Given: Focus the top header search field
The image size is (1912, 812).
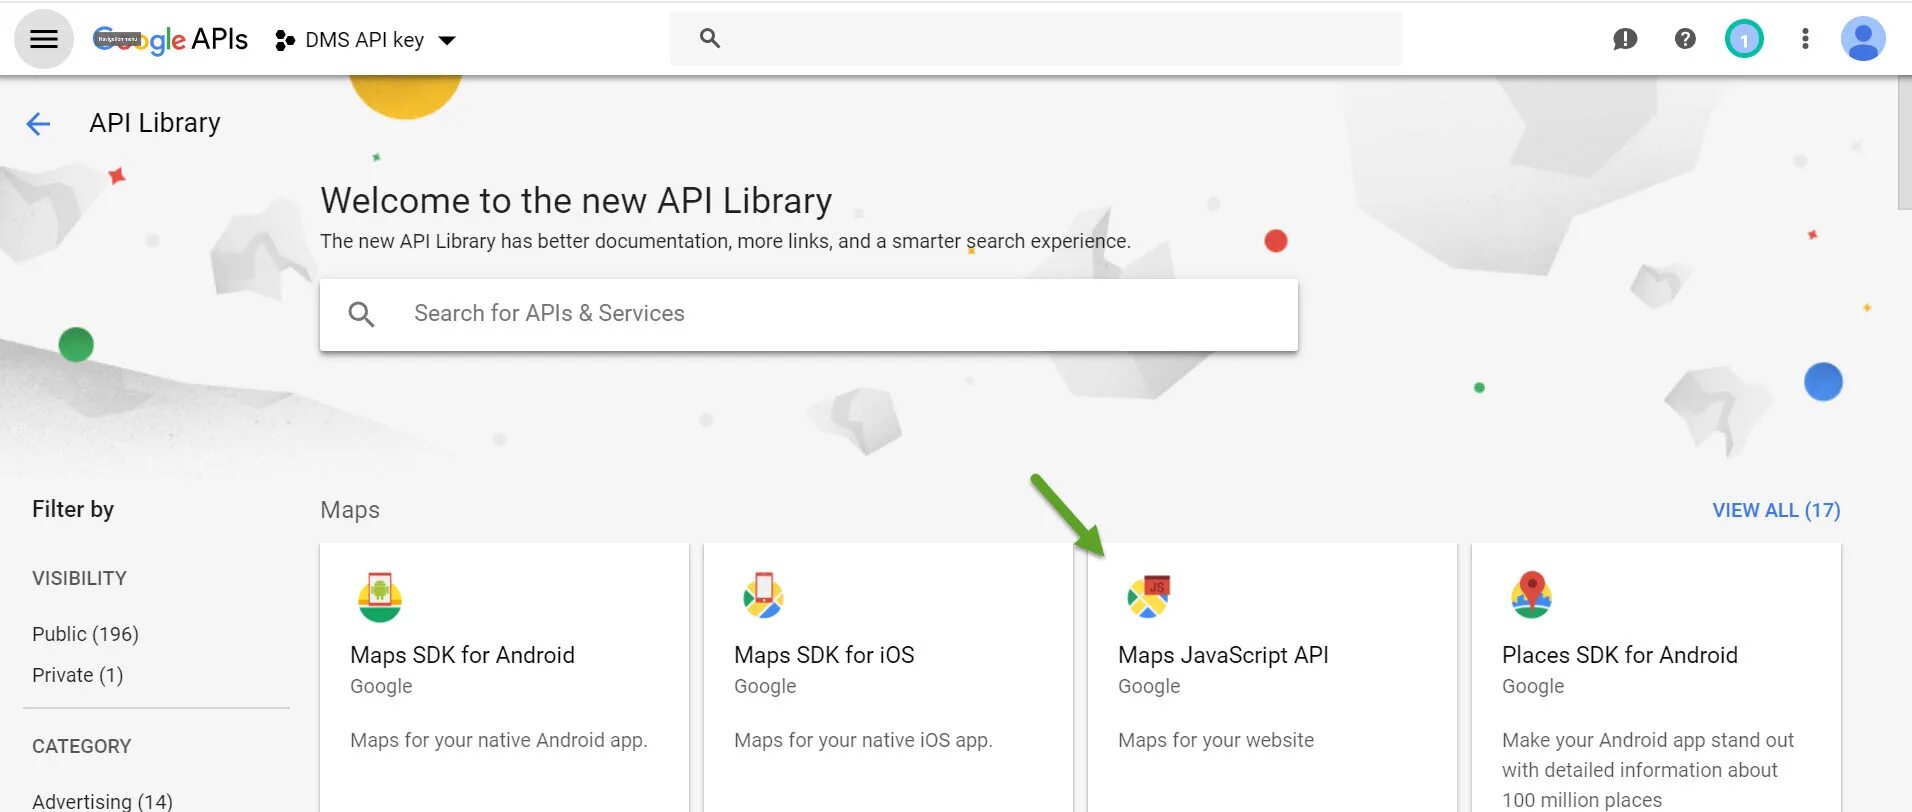Looking at the screenshot, I should [x=1036, y=39].
